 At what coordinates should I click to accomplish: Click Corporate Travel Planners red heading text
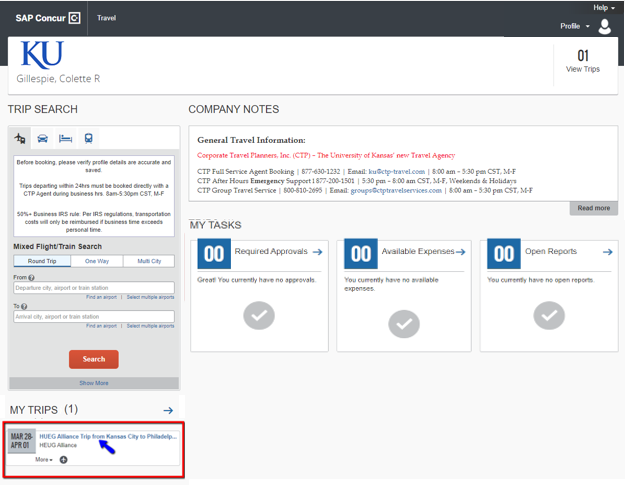pyautogui.click(x=326, y=155)
